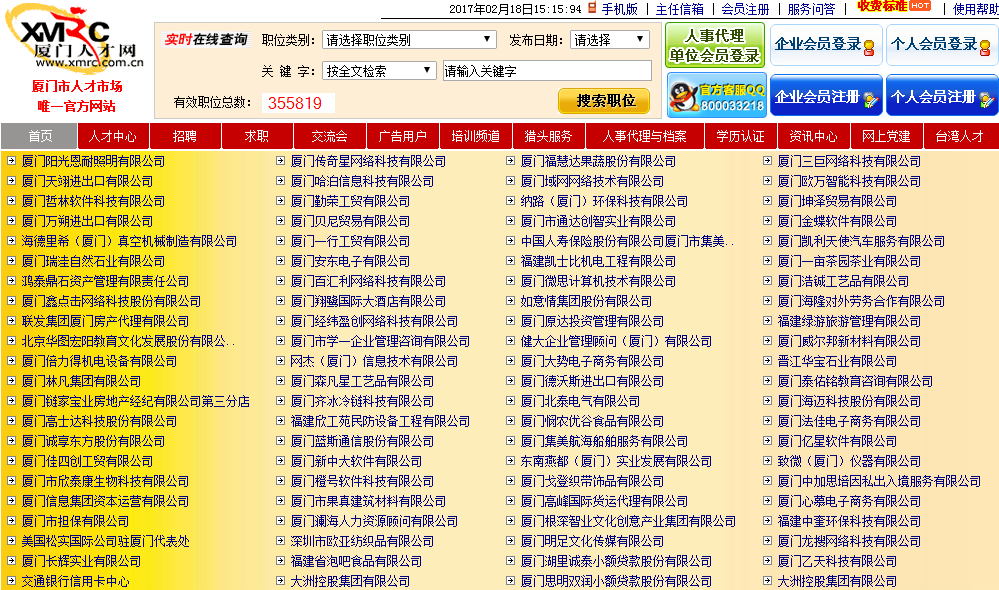Open the 资讯中心 menu tab
999x590 pixels.
click(x=814, y=136)
